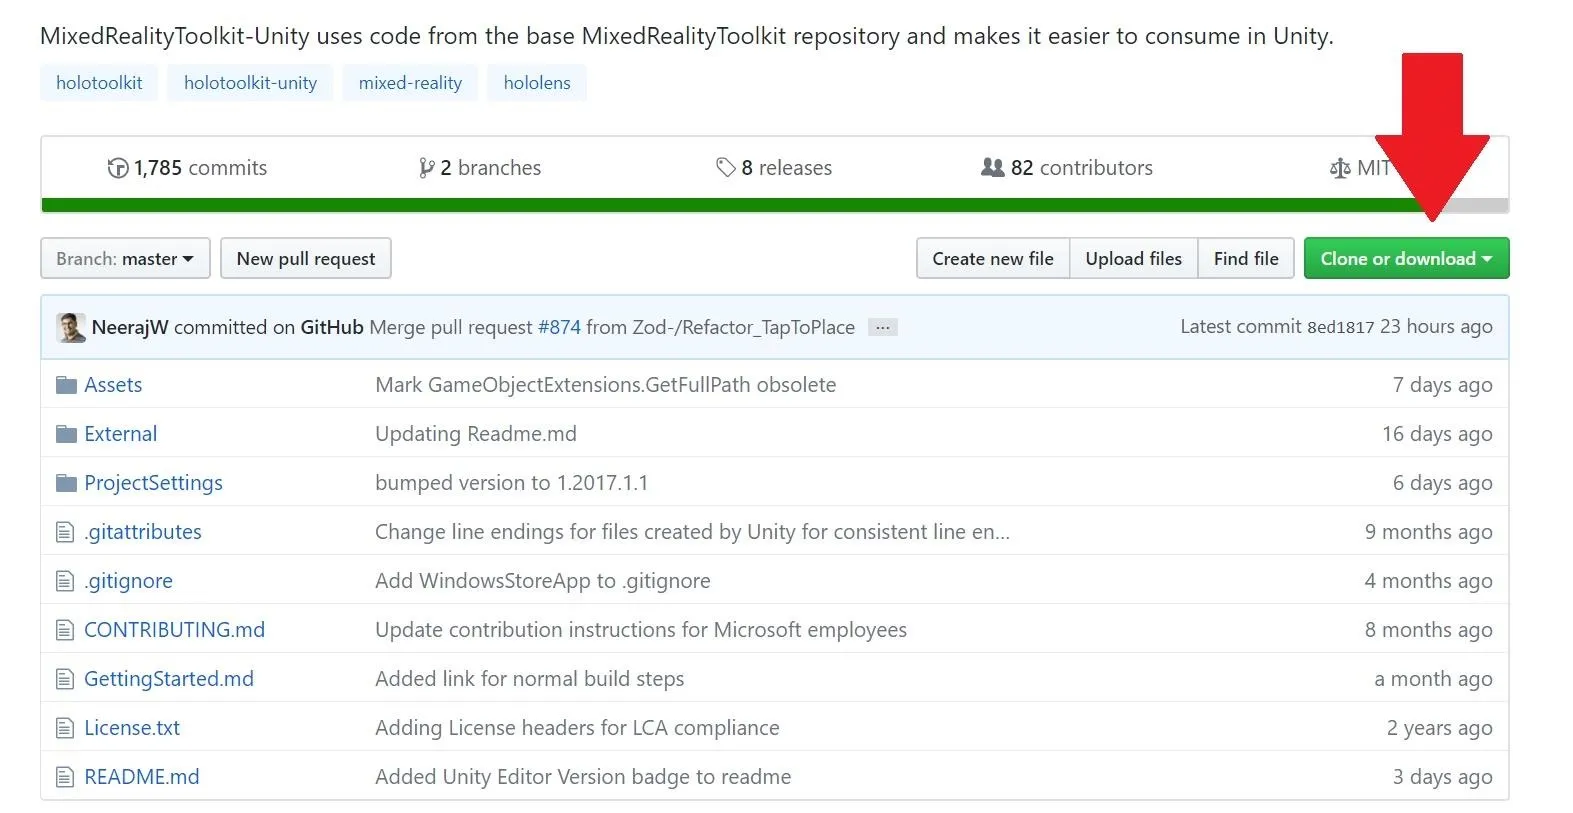
Task: View the 1,785 commits
Action: [187, 168]
